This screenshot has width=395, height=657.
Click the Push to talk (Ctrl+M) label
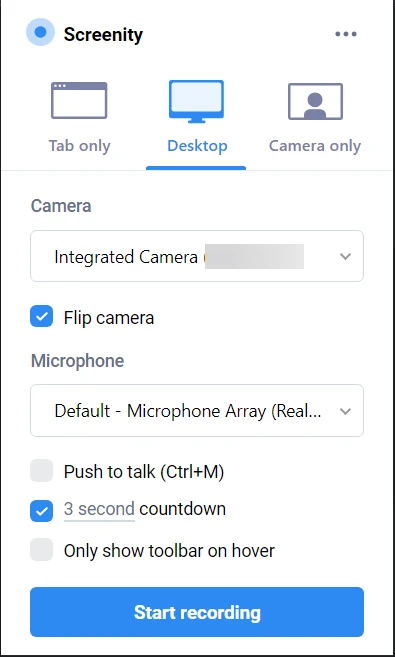coord(144,472)
